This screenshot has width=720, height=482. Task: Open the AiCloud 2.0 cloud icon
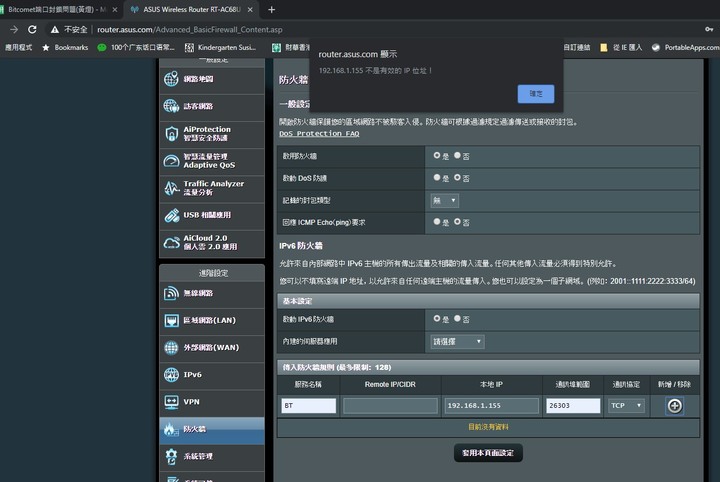coord(171,242)
